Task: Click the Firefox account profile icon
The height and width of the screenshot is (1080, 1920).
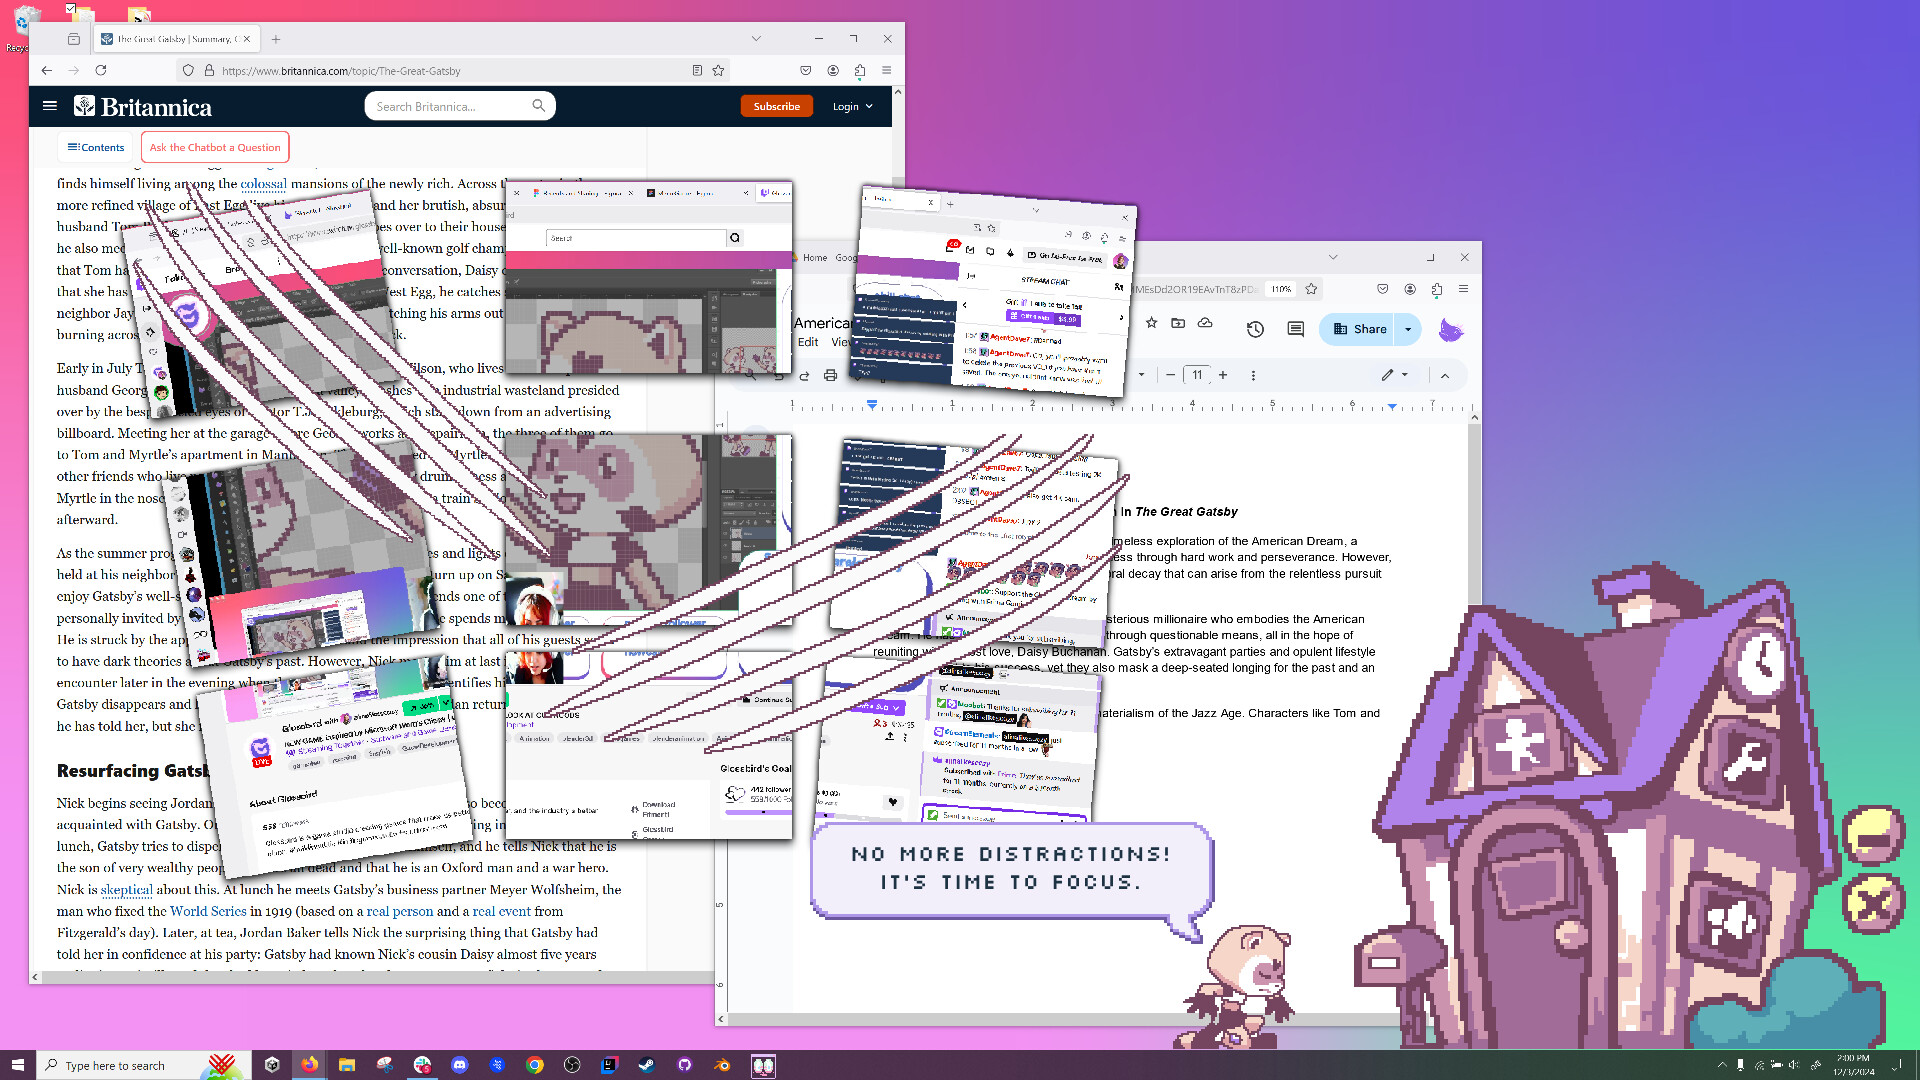Action: point(833,70)
